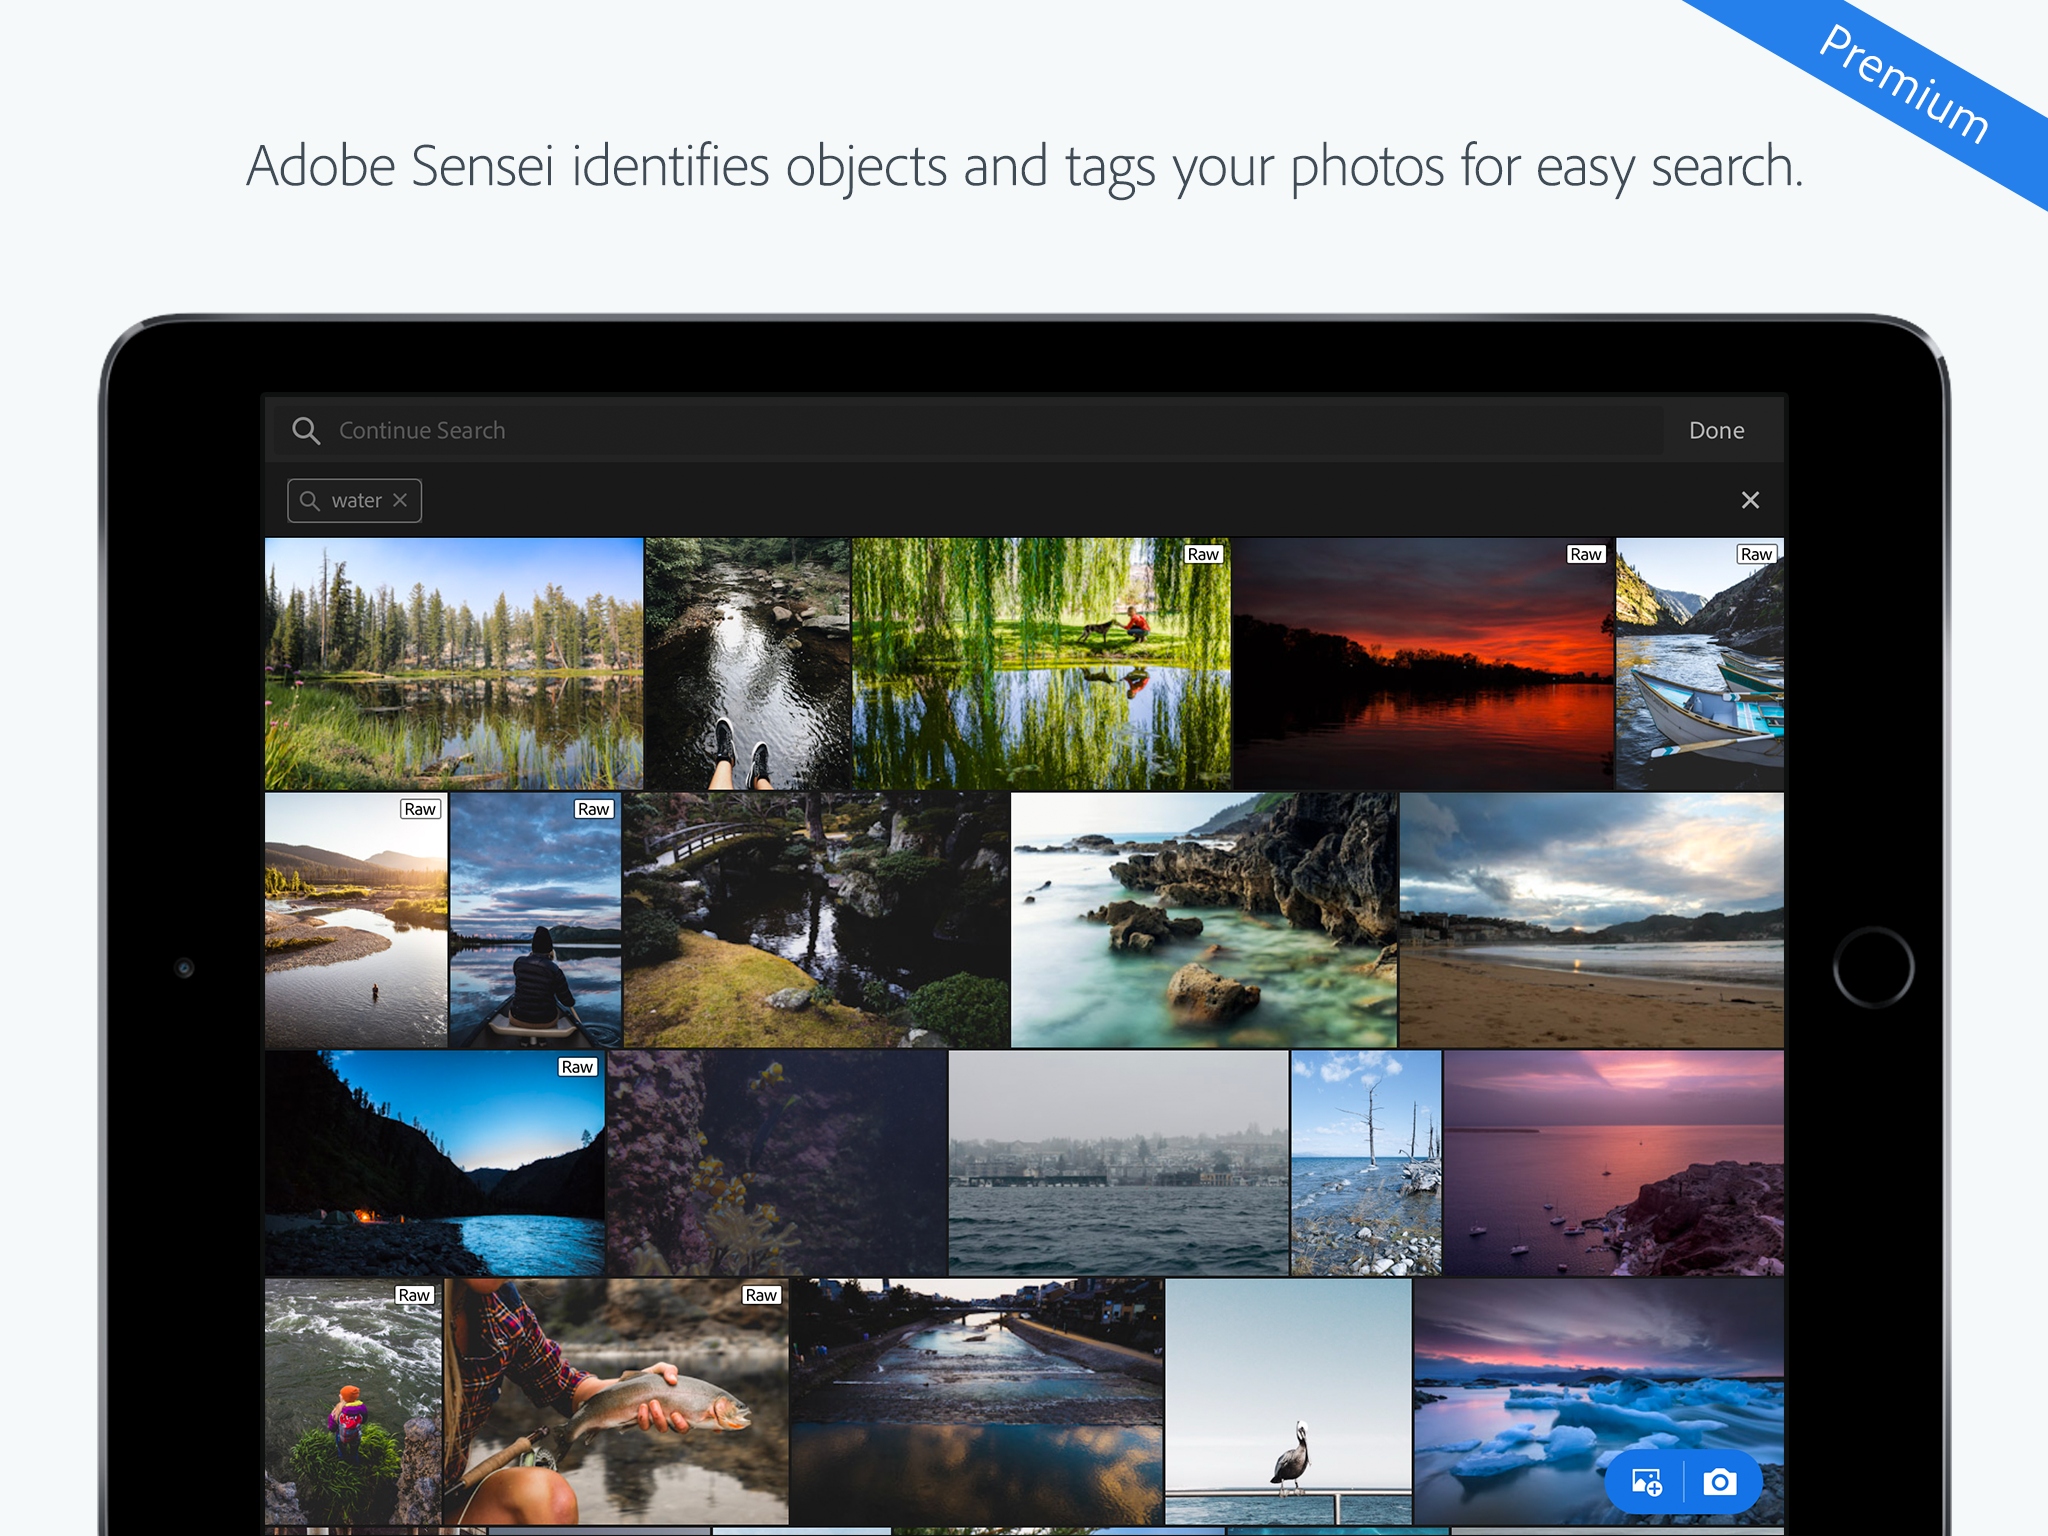Open the blue icebergs sunset photo

point(1599,1402)
